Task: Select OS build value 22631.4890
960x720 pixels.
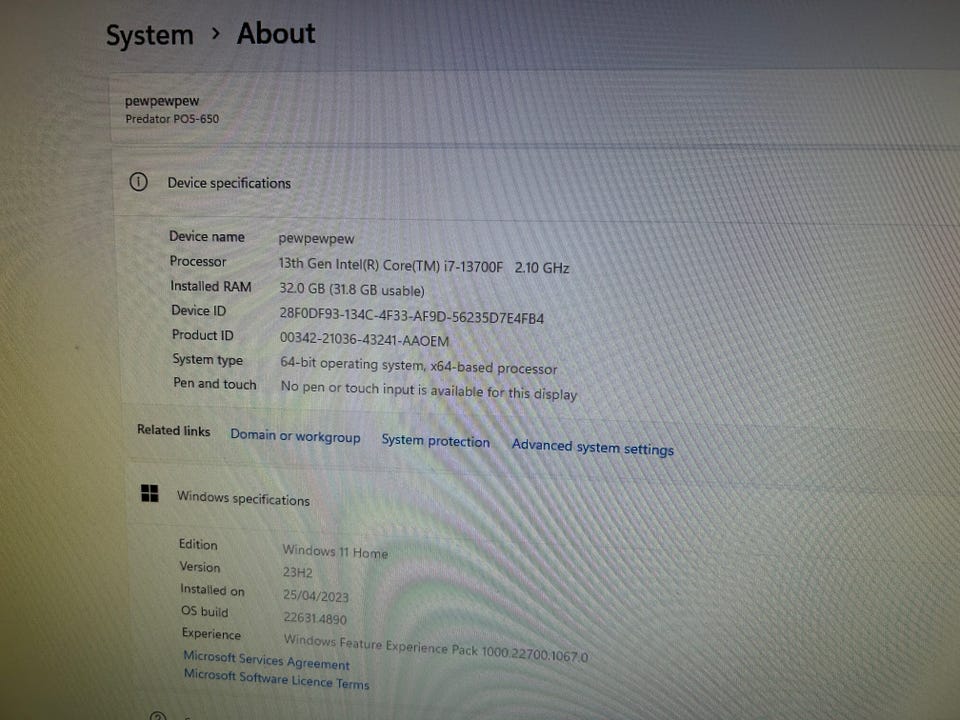Action: point(315,618)
